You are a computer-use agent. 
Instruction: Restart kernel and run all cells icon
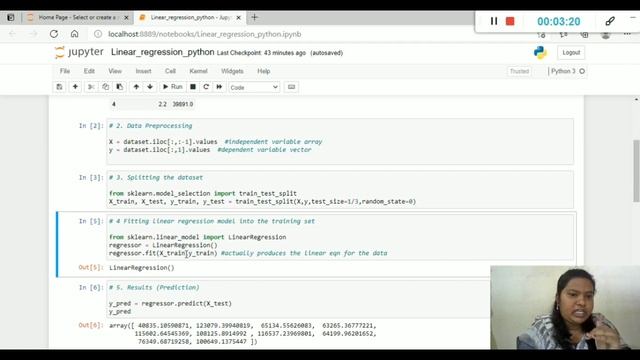(x=219, y=87)
